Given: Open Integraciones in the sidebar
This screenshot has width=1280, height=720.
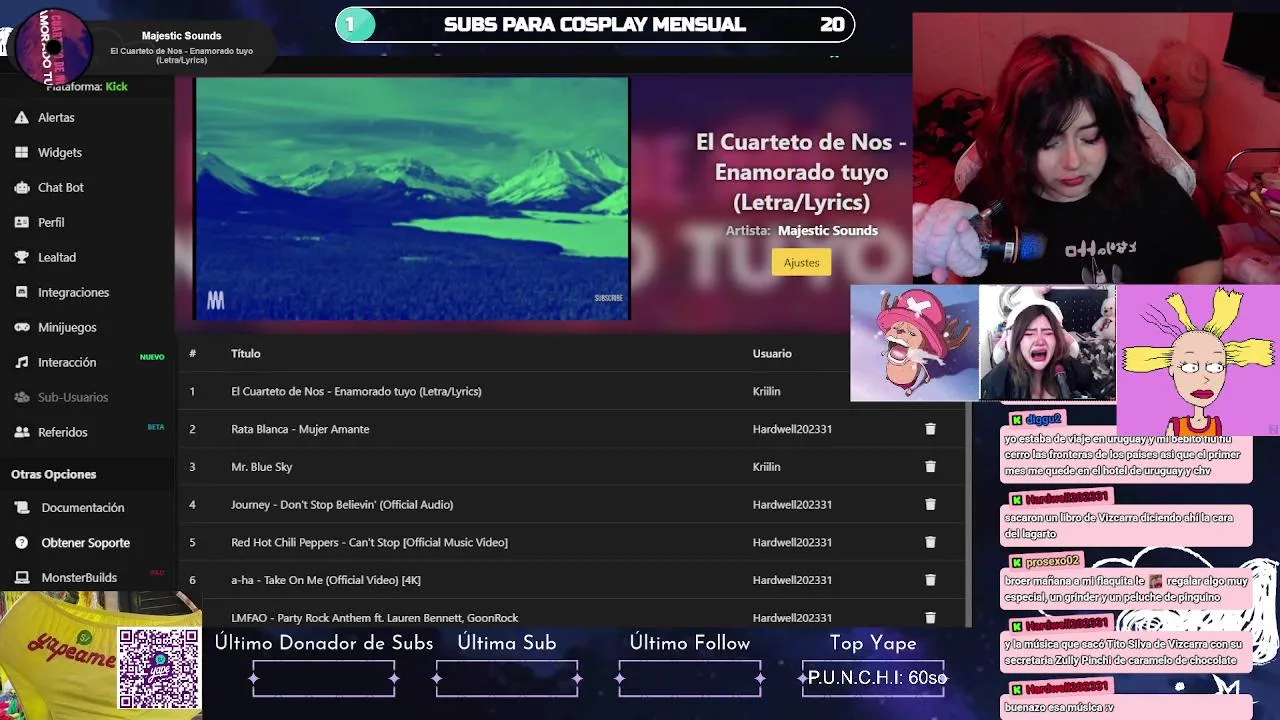Looking at the screenshot, I should (x=74, y=292).
